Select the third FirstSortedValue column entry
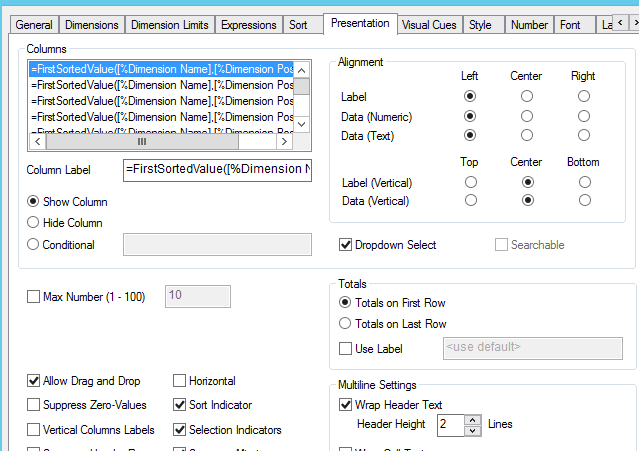Screen dimensions: 639x451 (x=161, y=101)
